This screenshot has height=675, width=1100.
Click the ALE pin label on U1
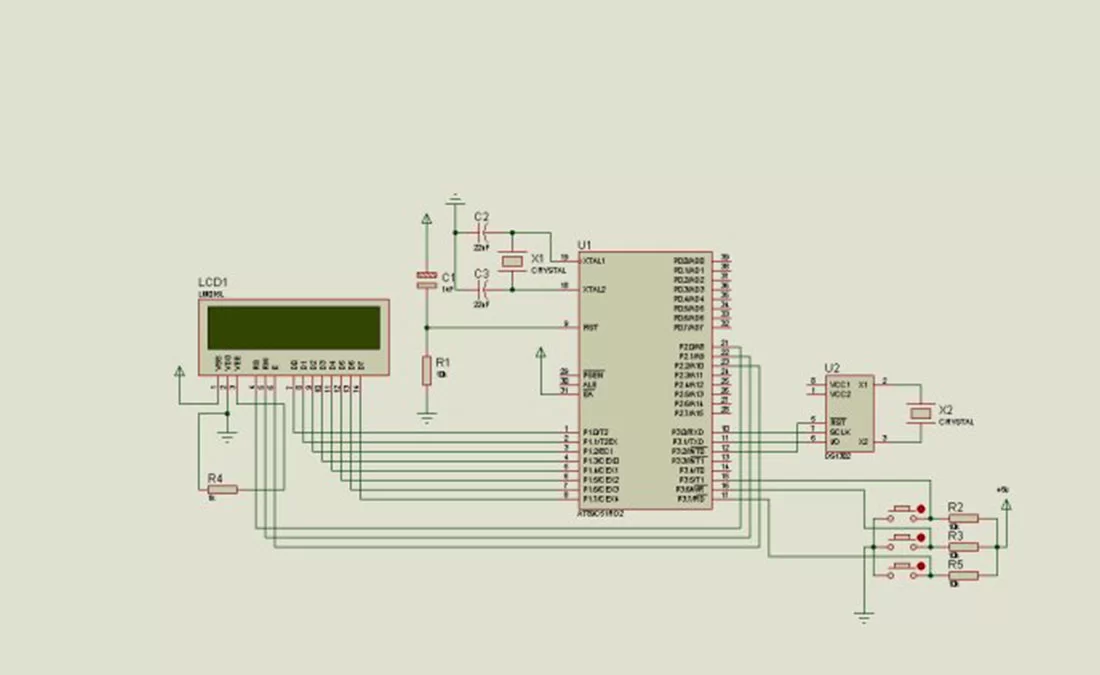coord(590,385)
